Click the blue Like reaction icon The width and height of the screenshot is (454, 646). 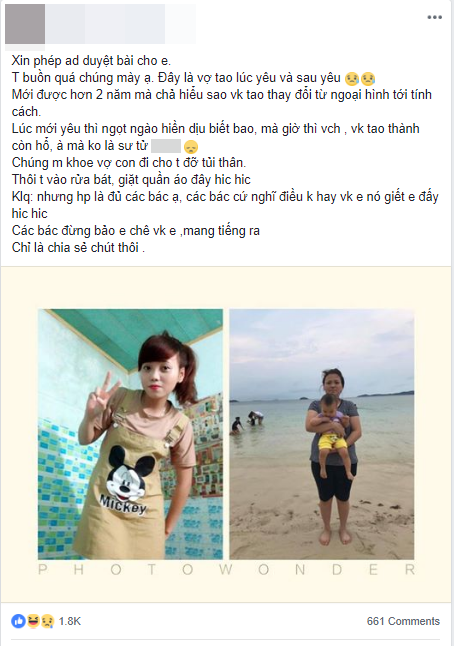click(18, 620)
